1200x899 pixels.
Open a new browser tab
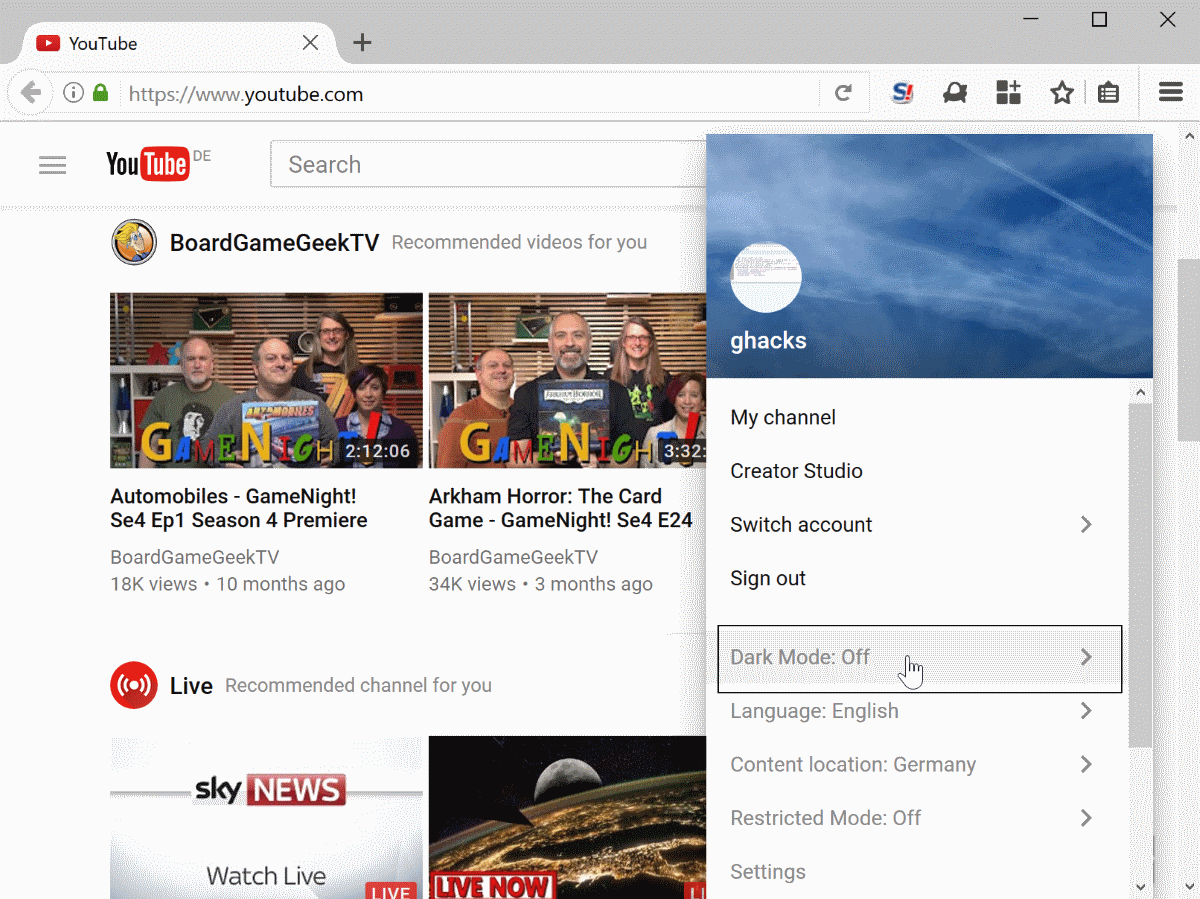click(x=362, y=42)
